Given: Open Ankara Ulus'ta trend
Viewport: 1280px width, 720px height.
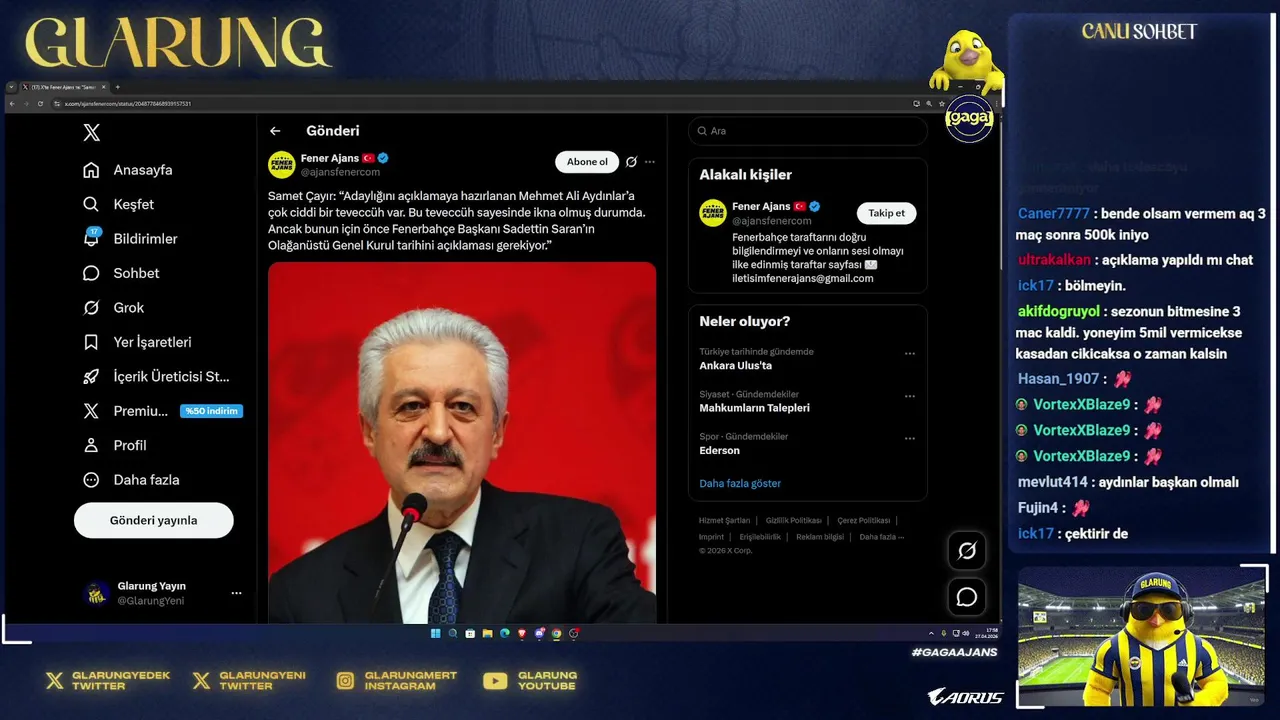Looking at the screenshot, I should (x=735, y=366).
